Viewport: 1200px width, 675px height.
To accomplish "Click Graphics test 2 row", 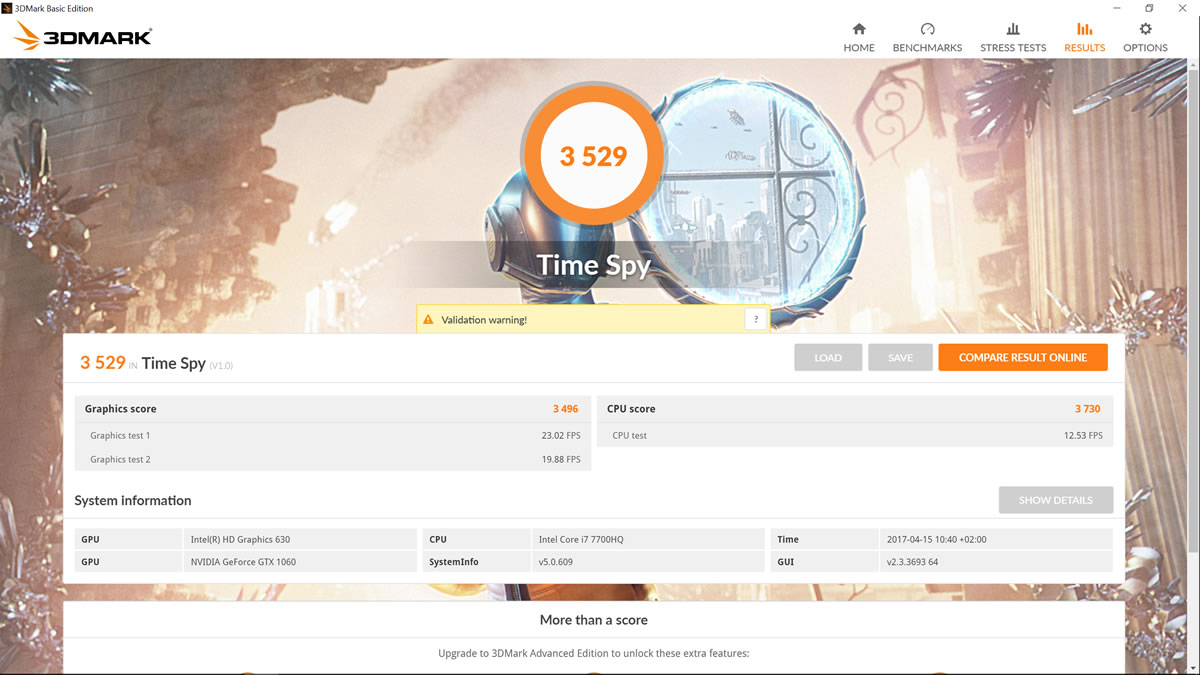I will pos(333,460).
